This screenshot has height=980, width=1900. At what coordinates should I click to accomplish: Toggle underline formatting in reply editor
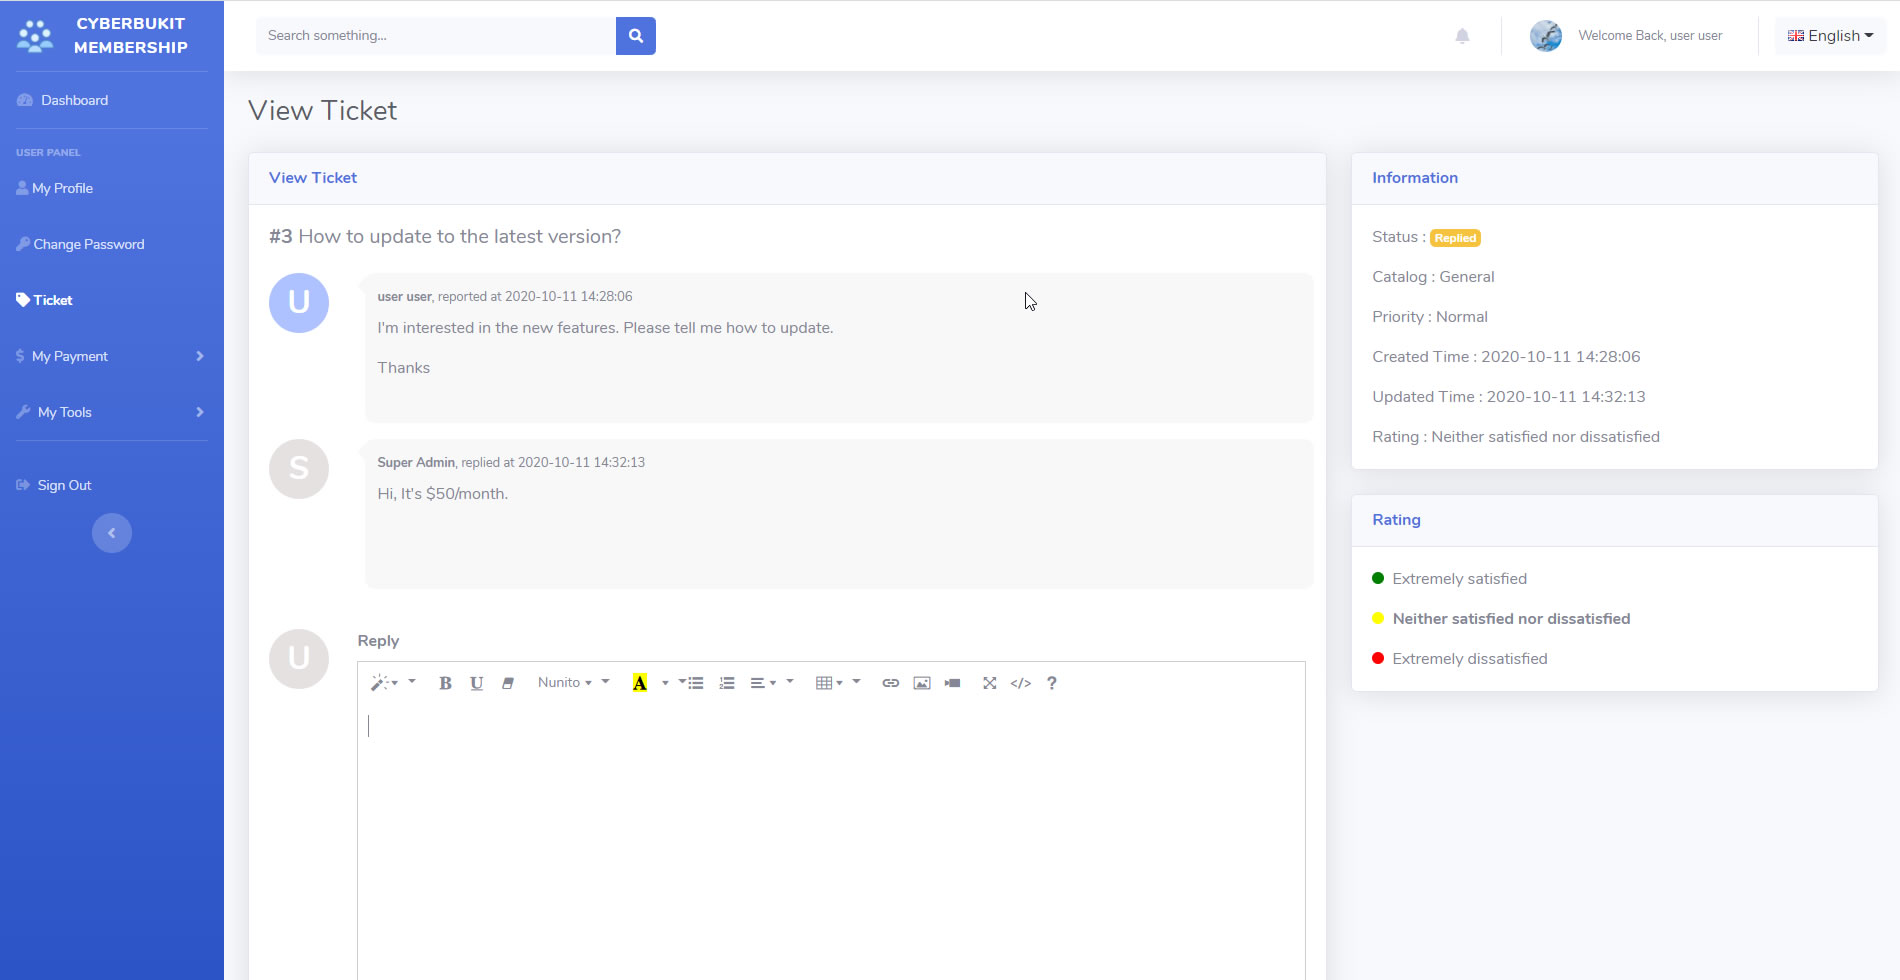[477, 683]
